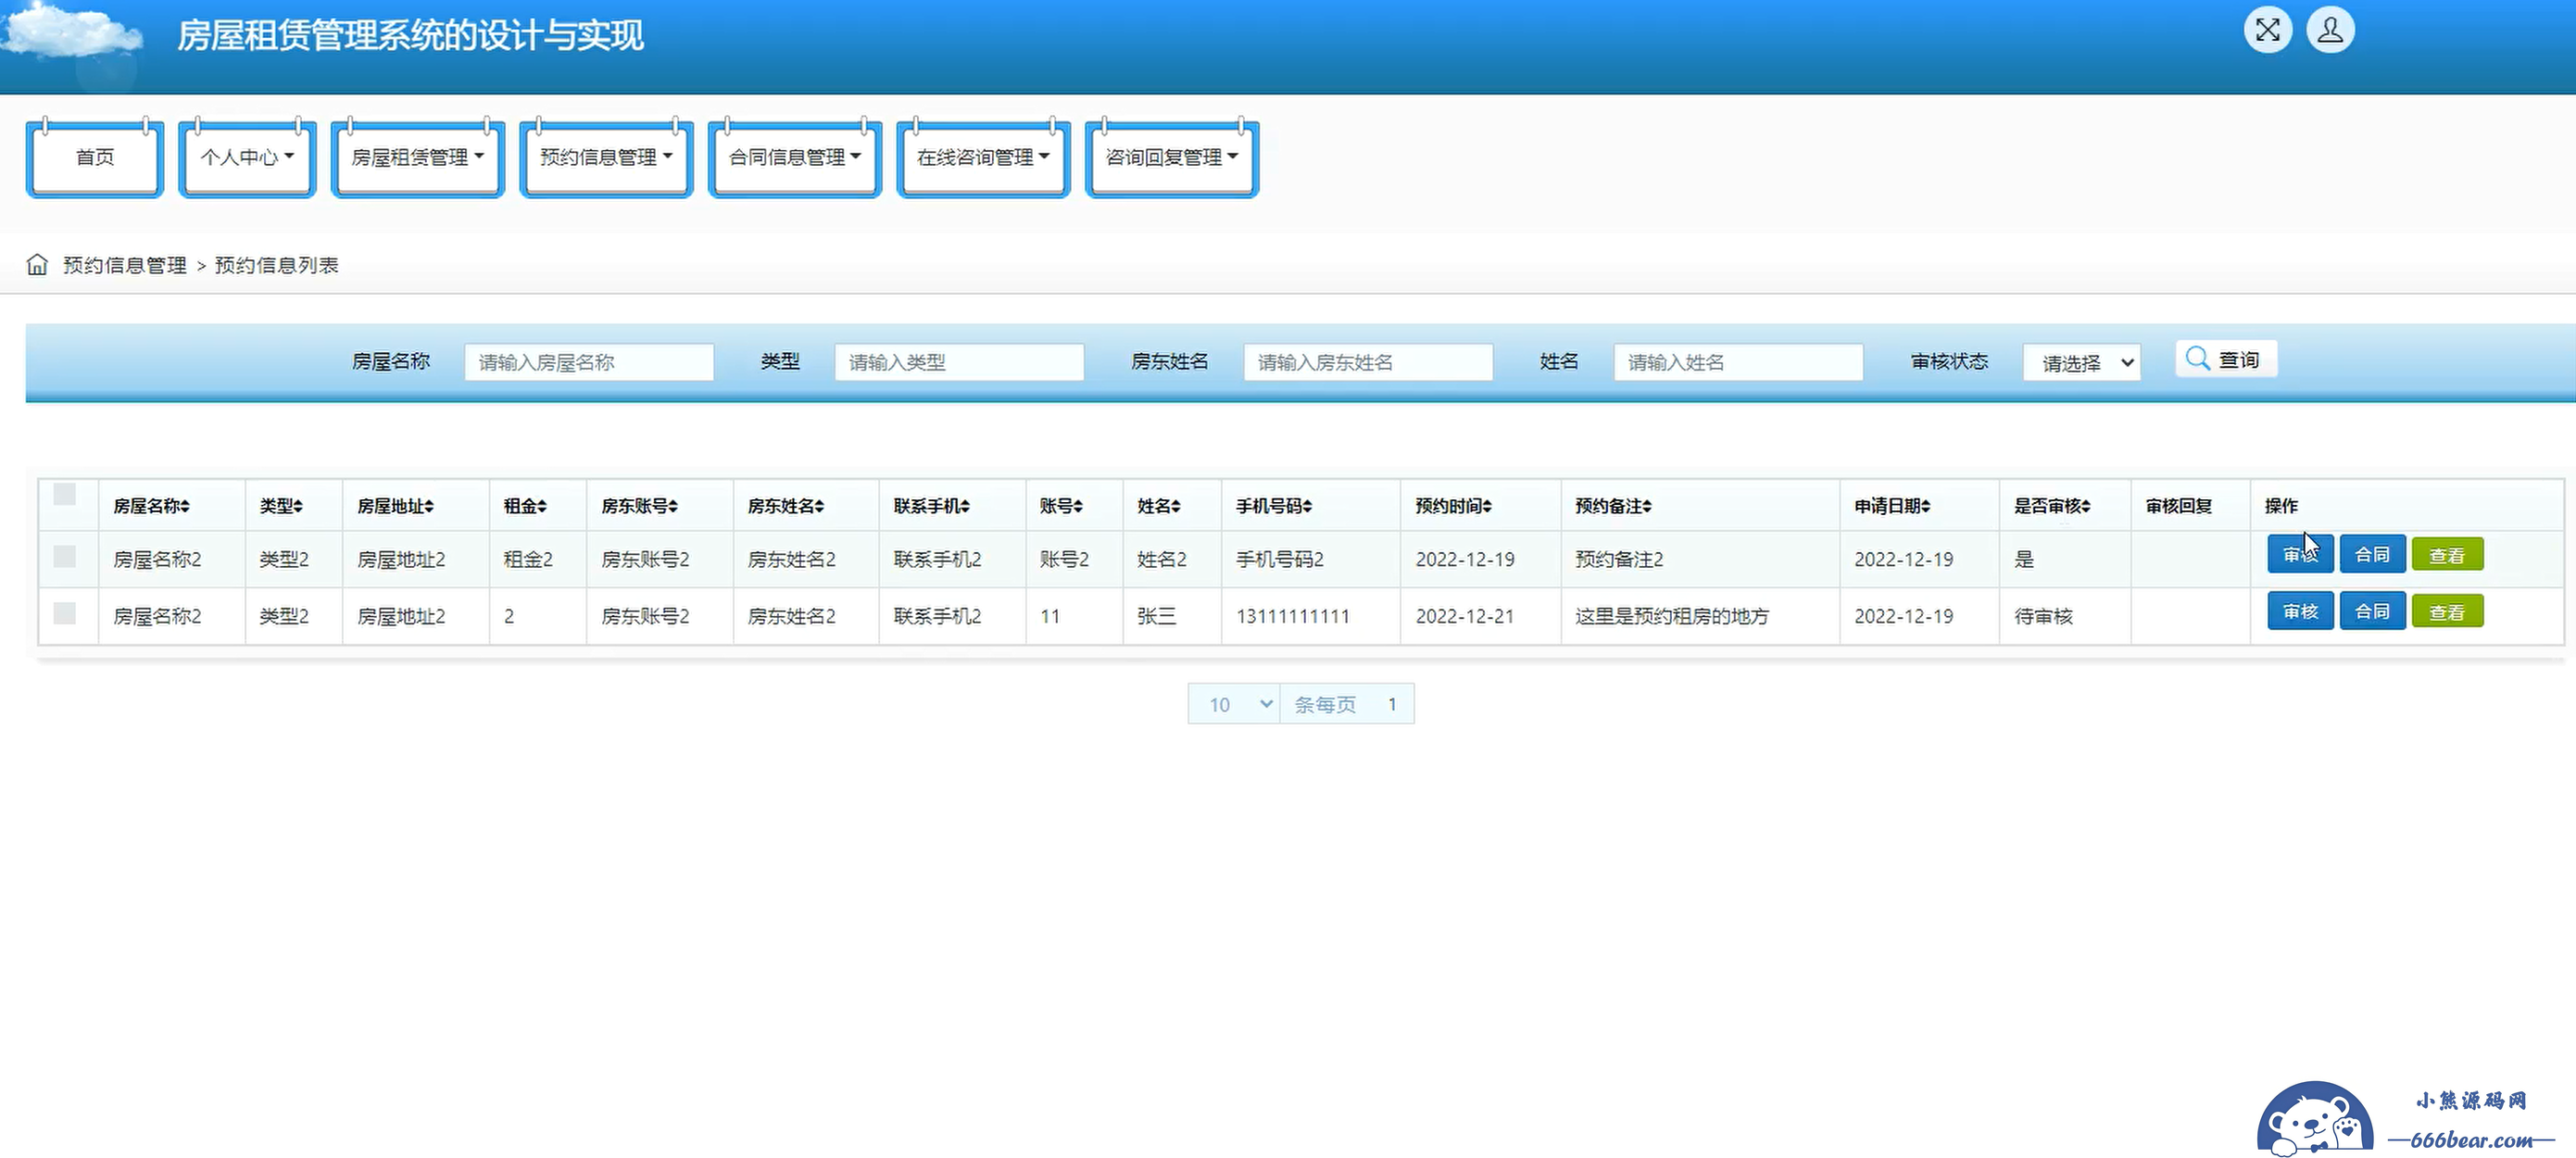The width and height of the screenshot is (2576, 1158).
Task: Click green 查看 button in first row
Action: point(2447,554)
